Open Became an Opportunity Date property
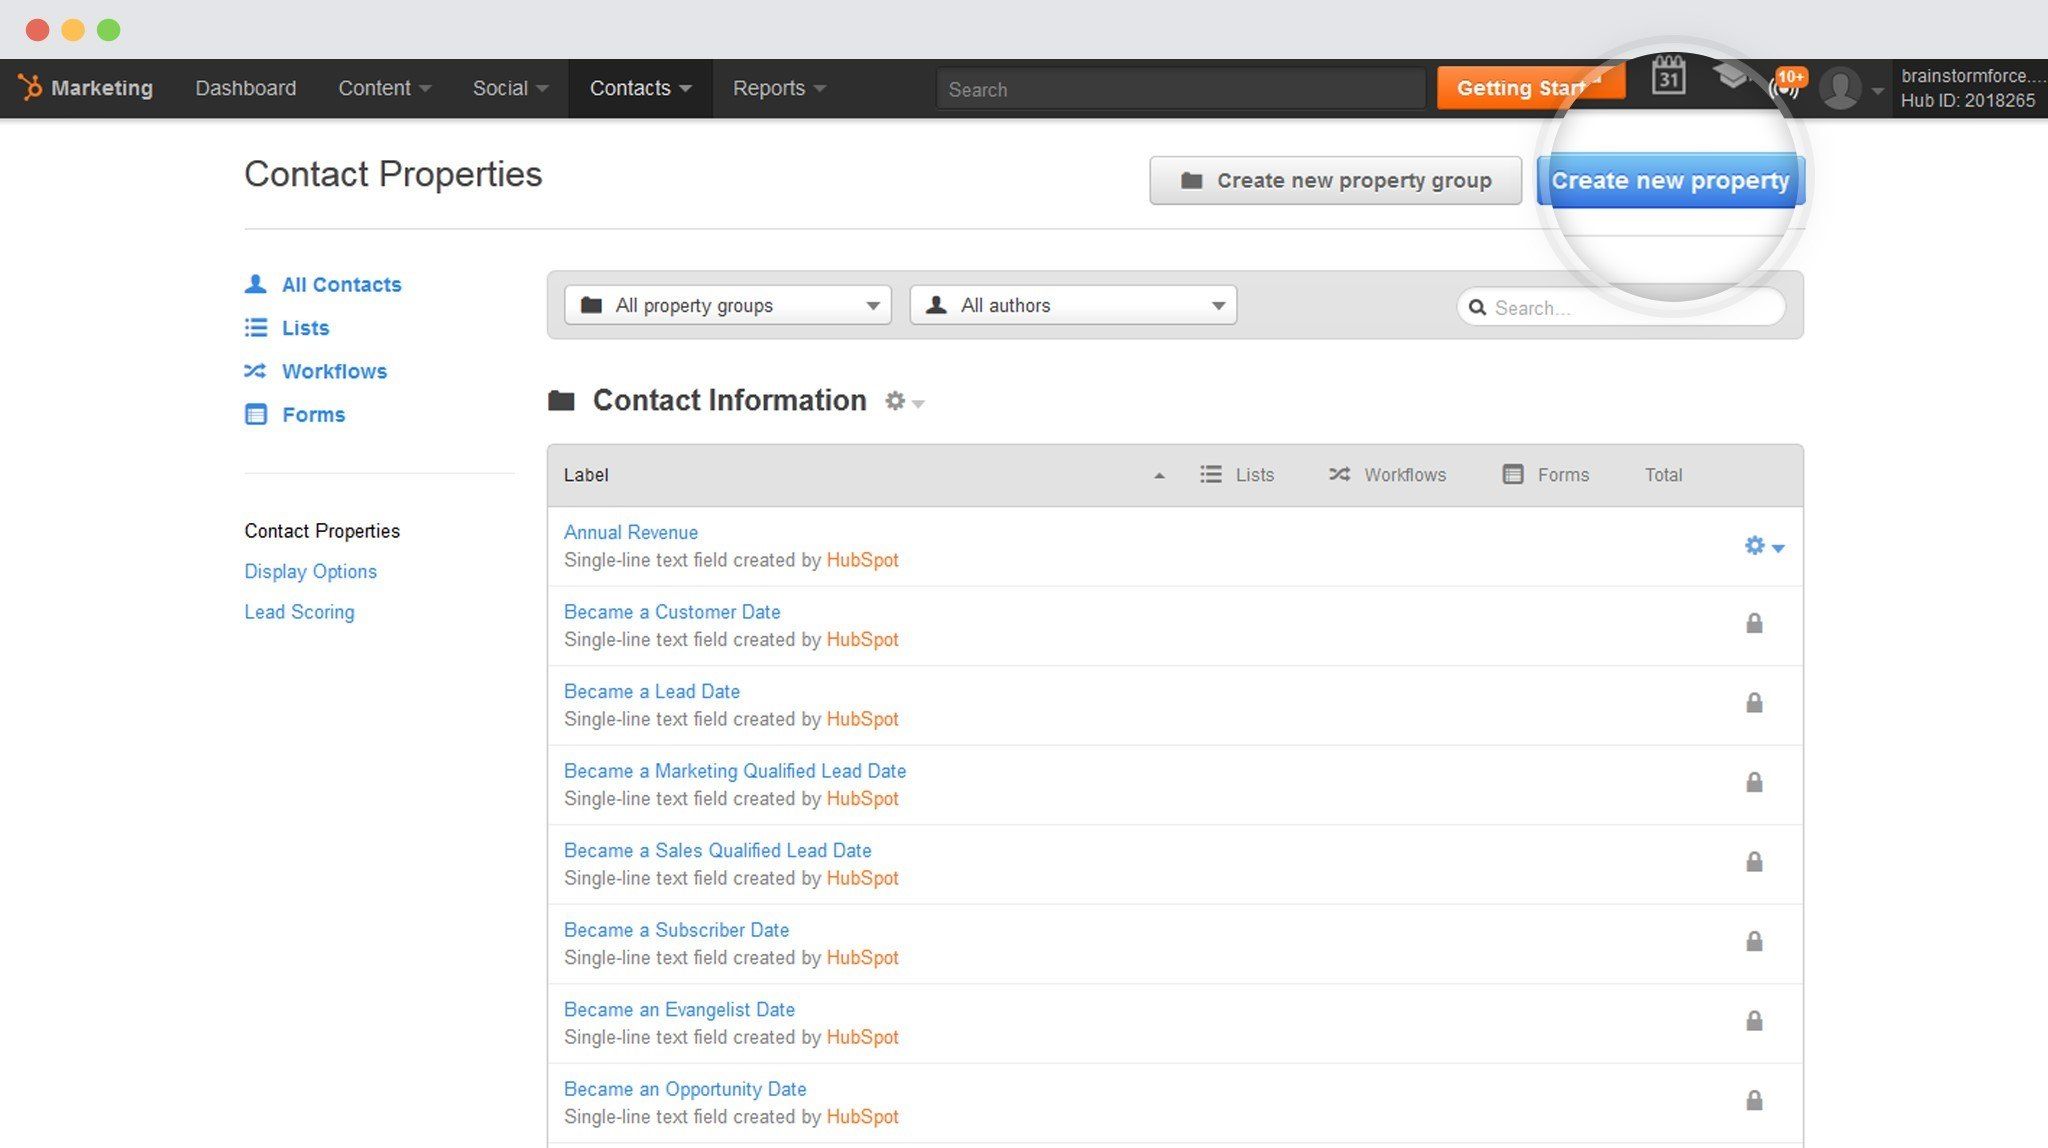 click(x=685, y=1088)
